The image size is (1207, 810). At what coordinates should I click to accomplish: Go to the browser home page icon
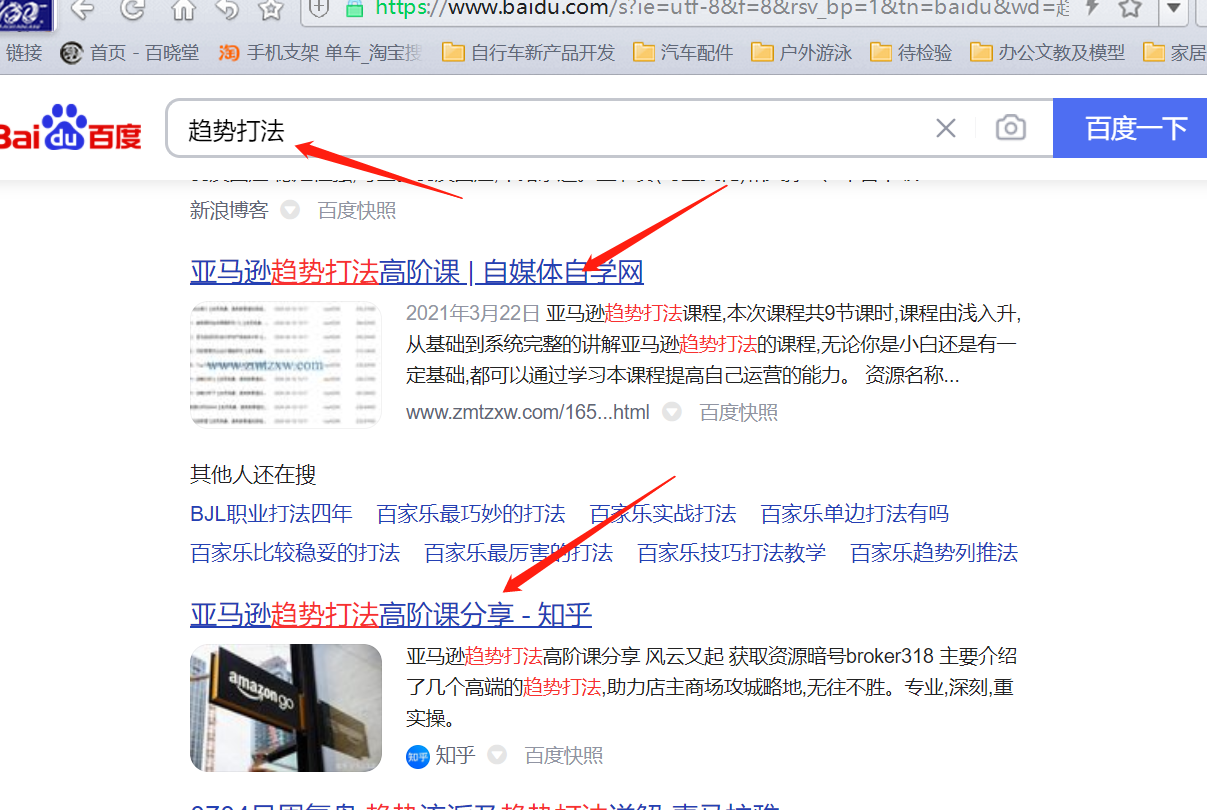(x=183, y=10)
